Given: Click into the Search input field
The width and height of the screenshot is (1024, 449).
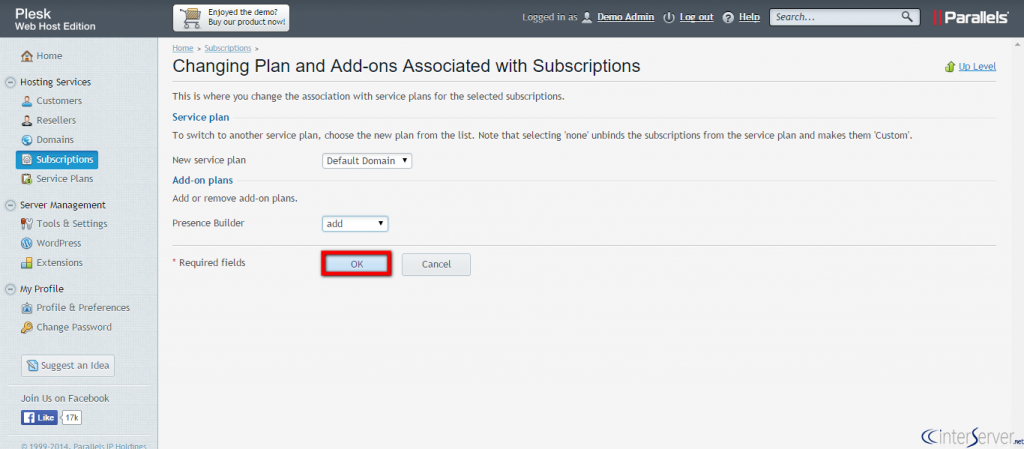Looking at the screenshot, I should [x=836, y=18].
